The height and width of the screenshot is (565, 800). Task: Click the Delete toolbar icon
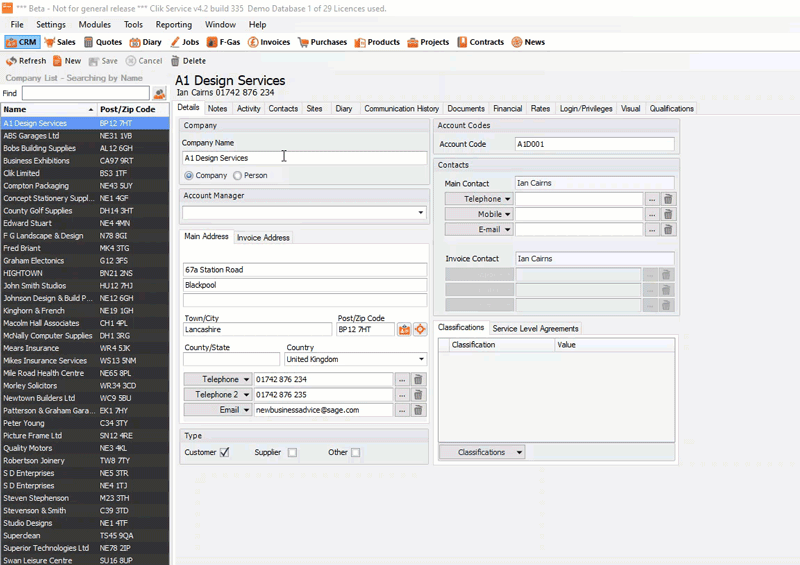coord(175,61)
